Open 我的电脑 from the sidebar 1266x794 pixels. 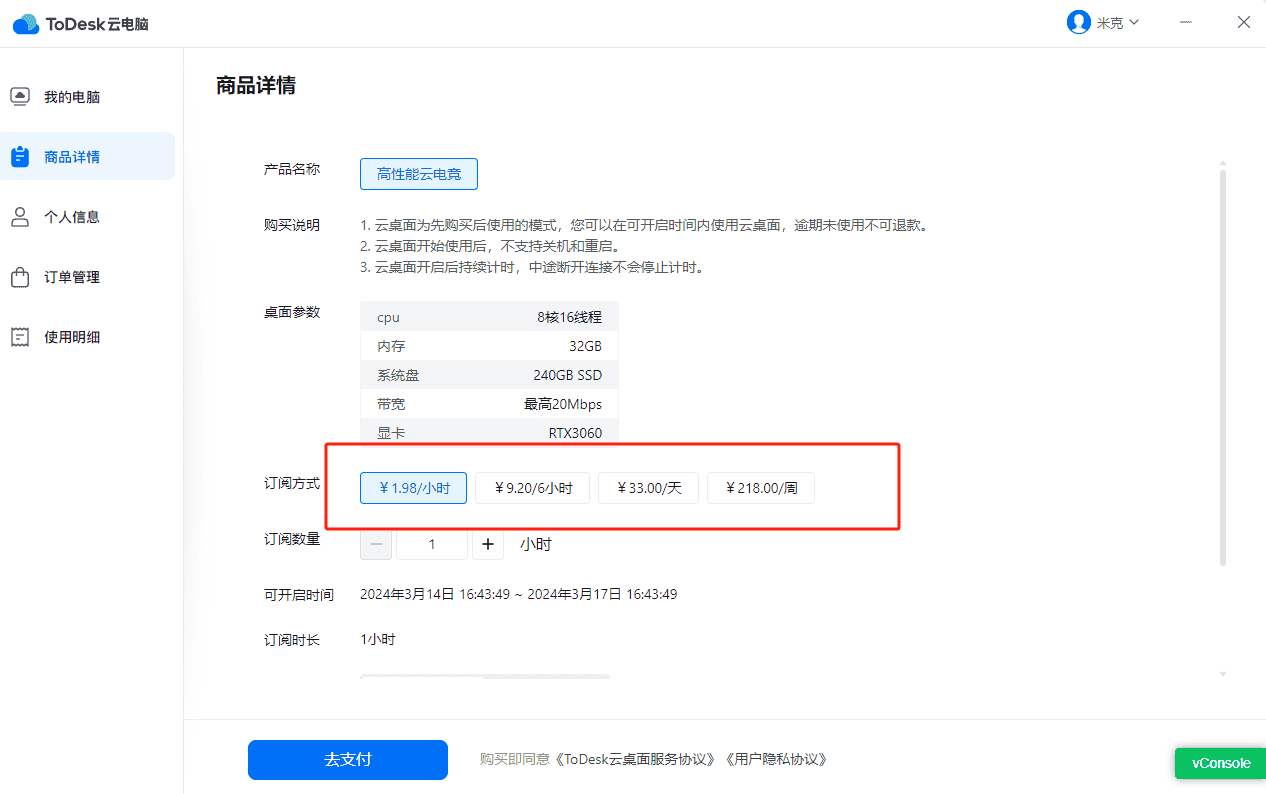point(70,96)
